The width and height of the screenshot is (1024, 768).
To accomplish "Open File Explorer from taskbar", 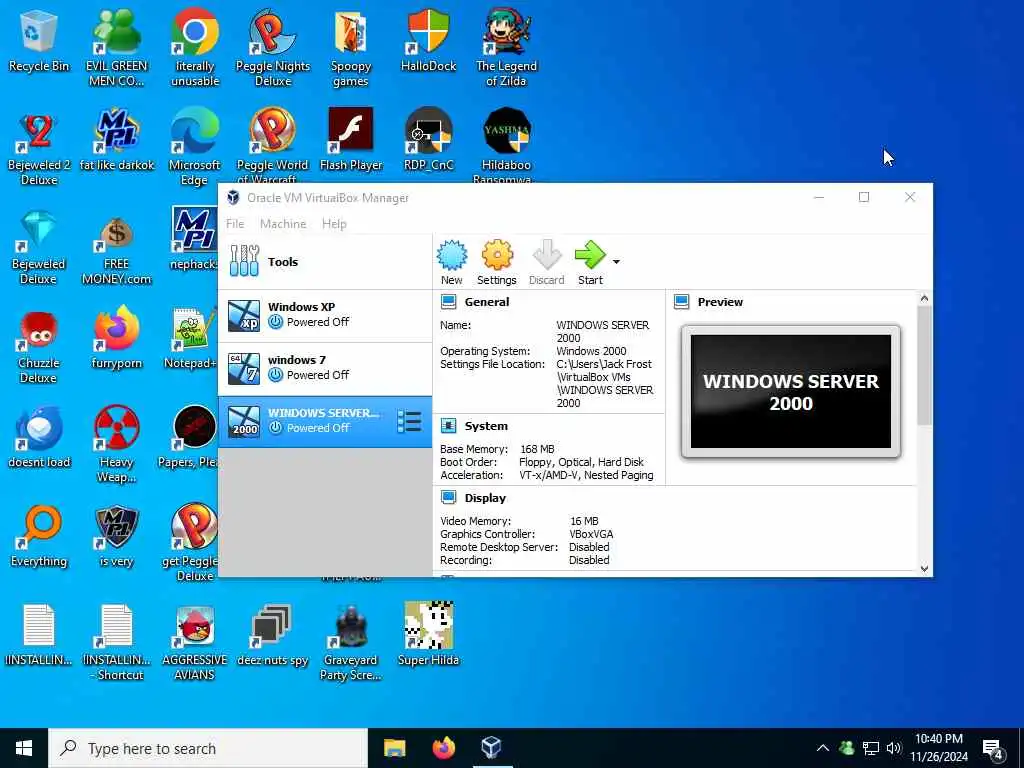I will click(x=394, y=748).
